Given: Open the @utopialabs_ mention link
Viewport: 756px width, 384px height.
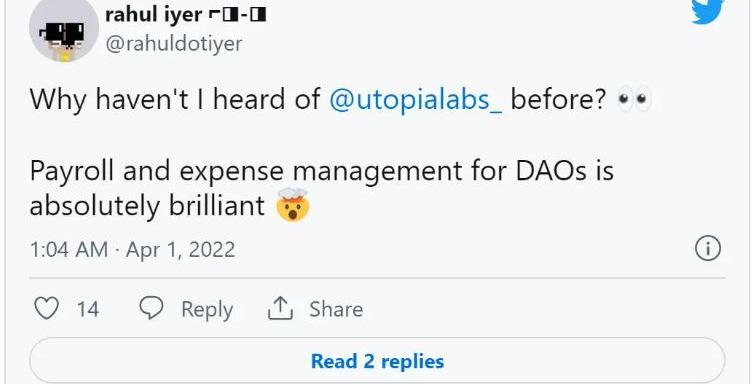Looking at the screenshot, I should (416, 100).
